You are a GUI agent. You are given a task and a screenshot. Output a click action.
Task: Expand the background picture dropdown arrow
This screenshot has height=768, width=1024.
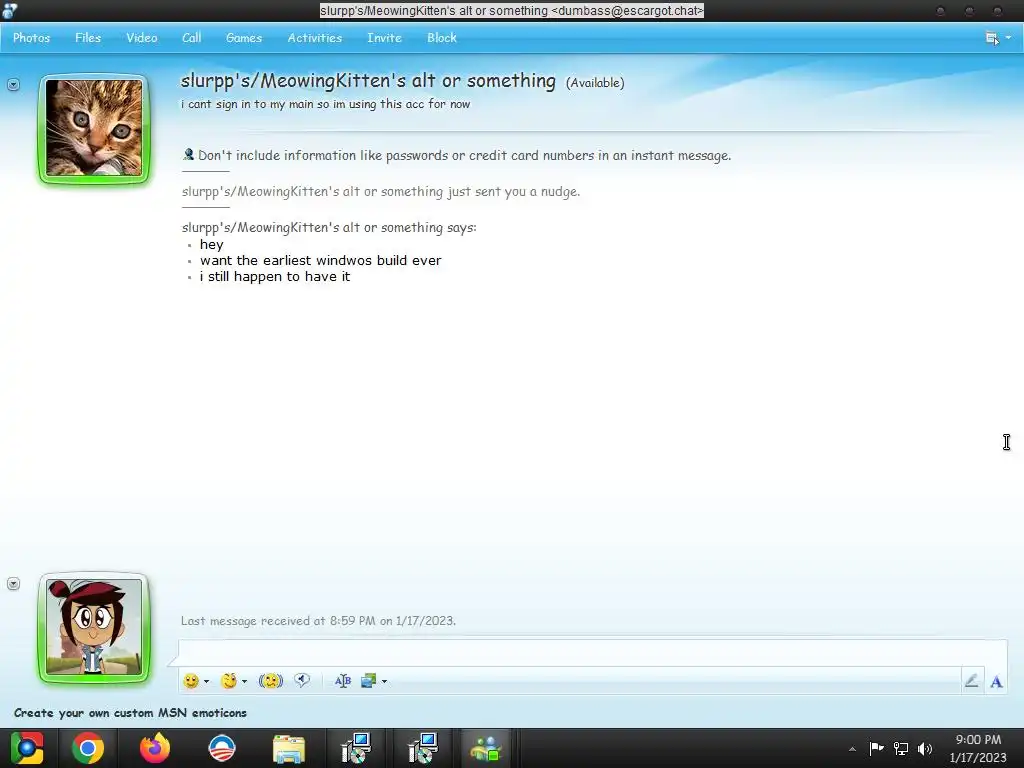pyautogui.click(x=384, y=681)
